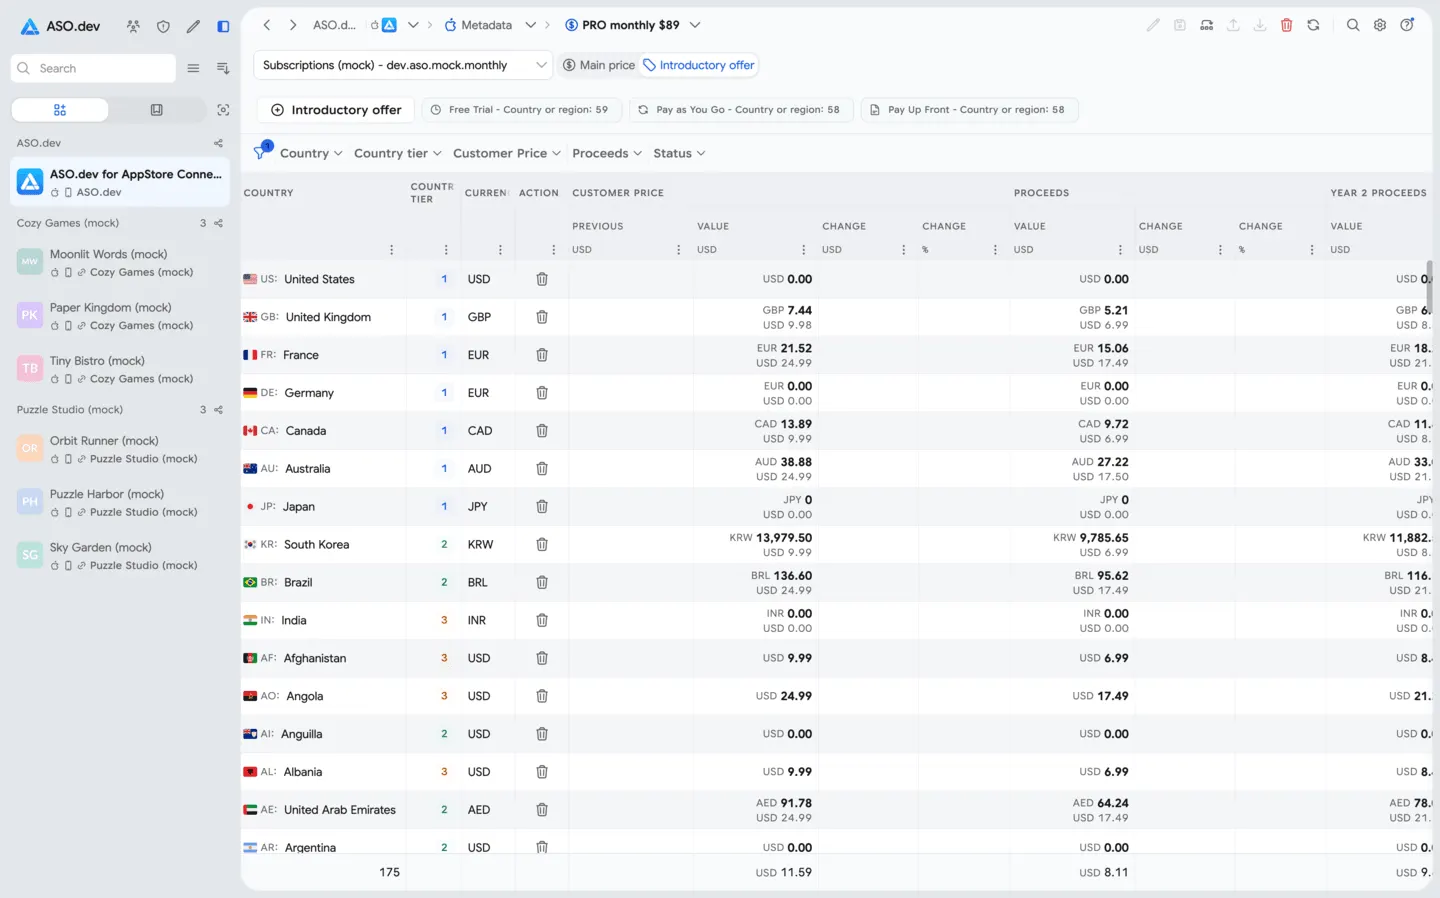Open the Country column header menu
Screen dimensions: 1440x898
[x=391, y=250]
